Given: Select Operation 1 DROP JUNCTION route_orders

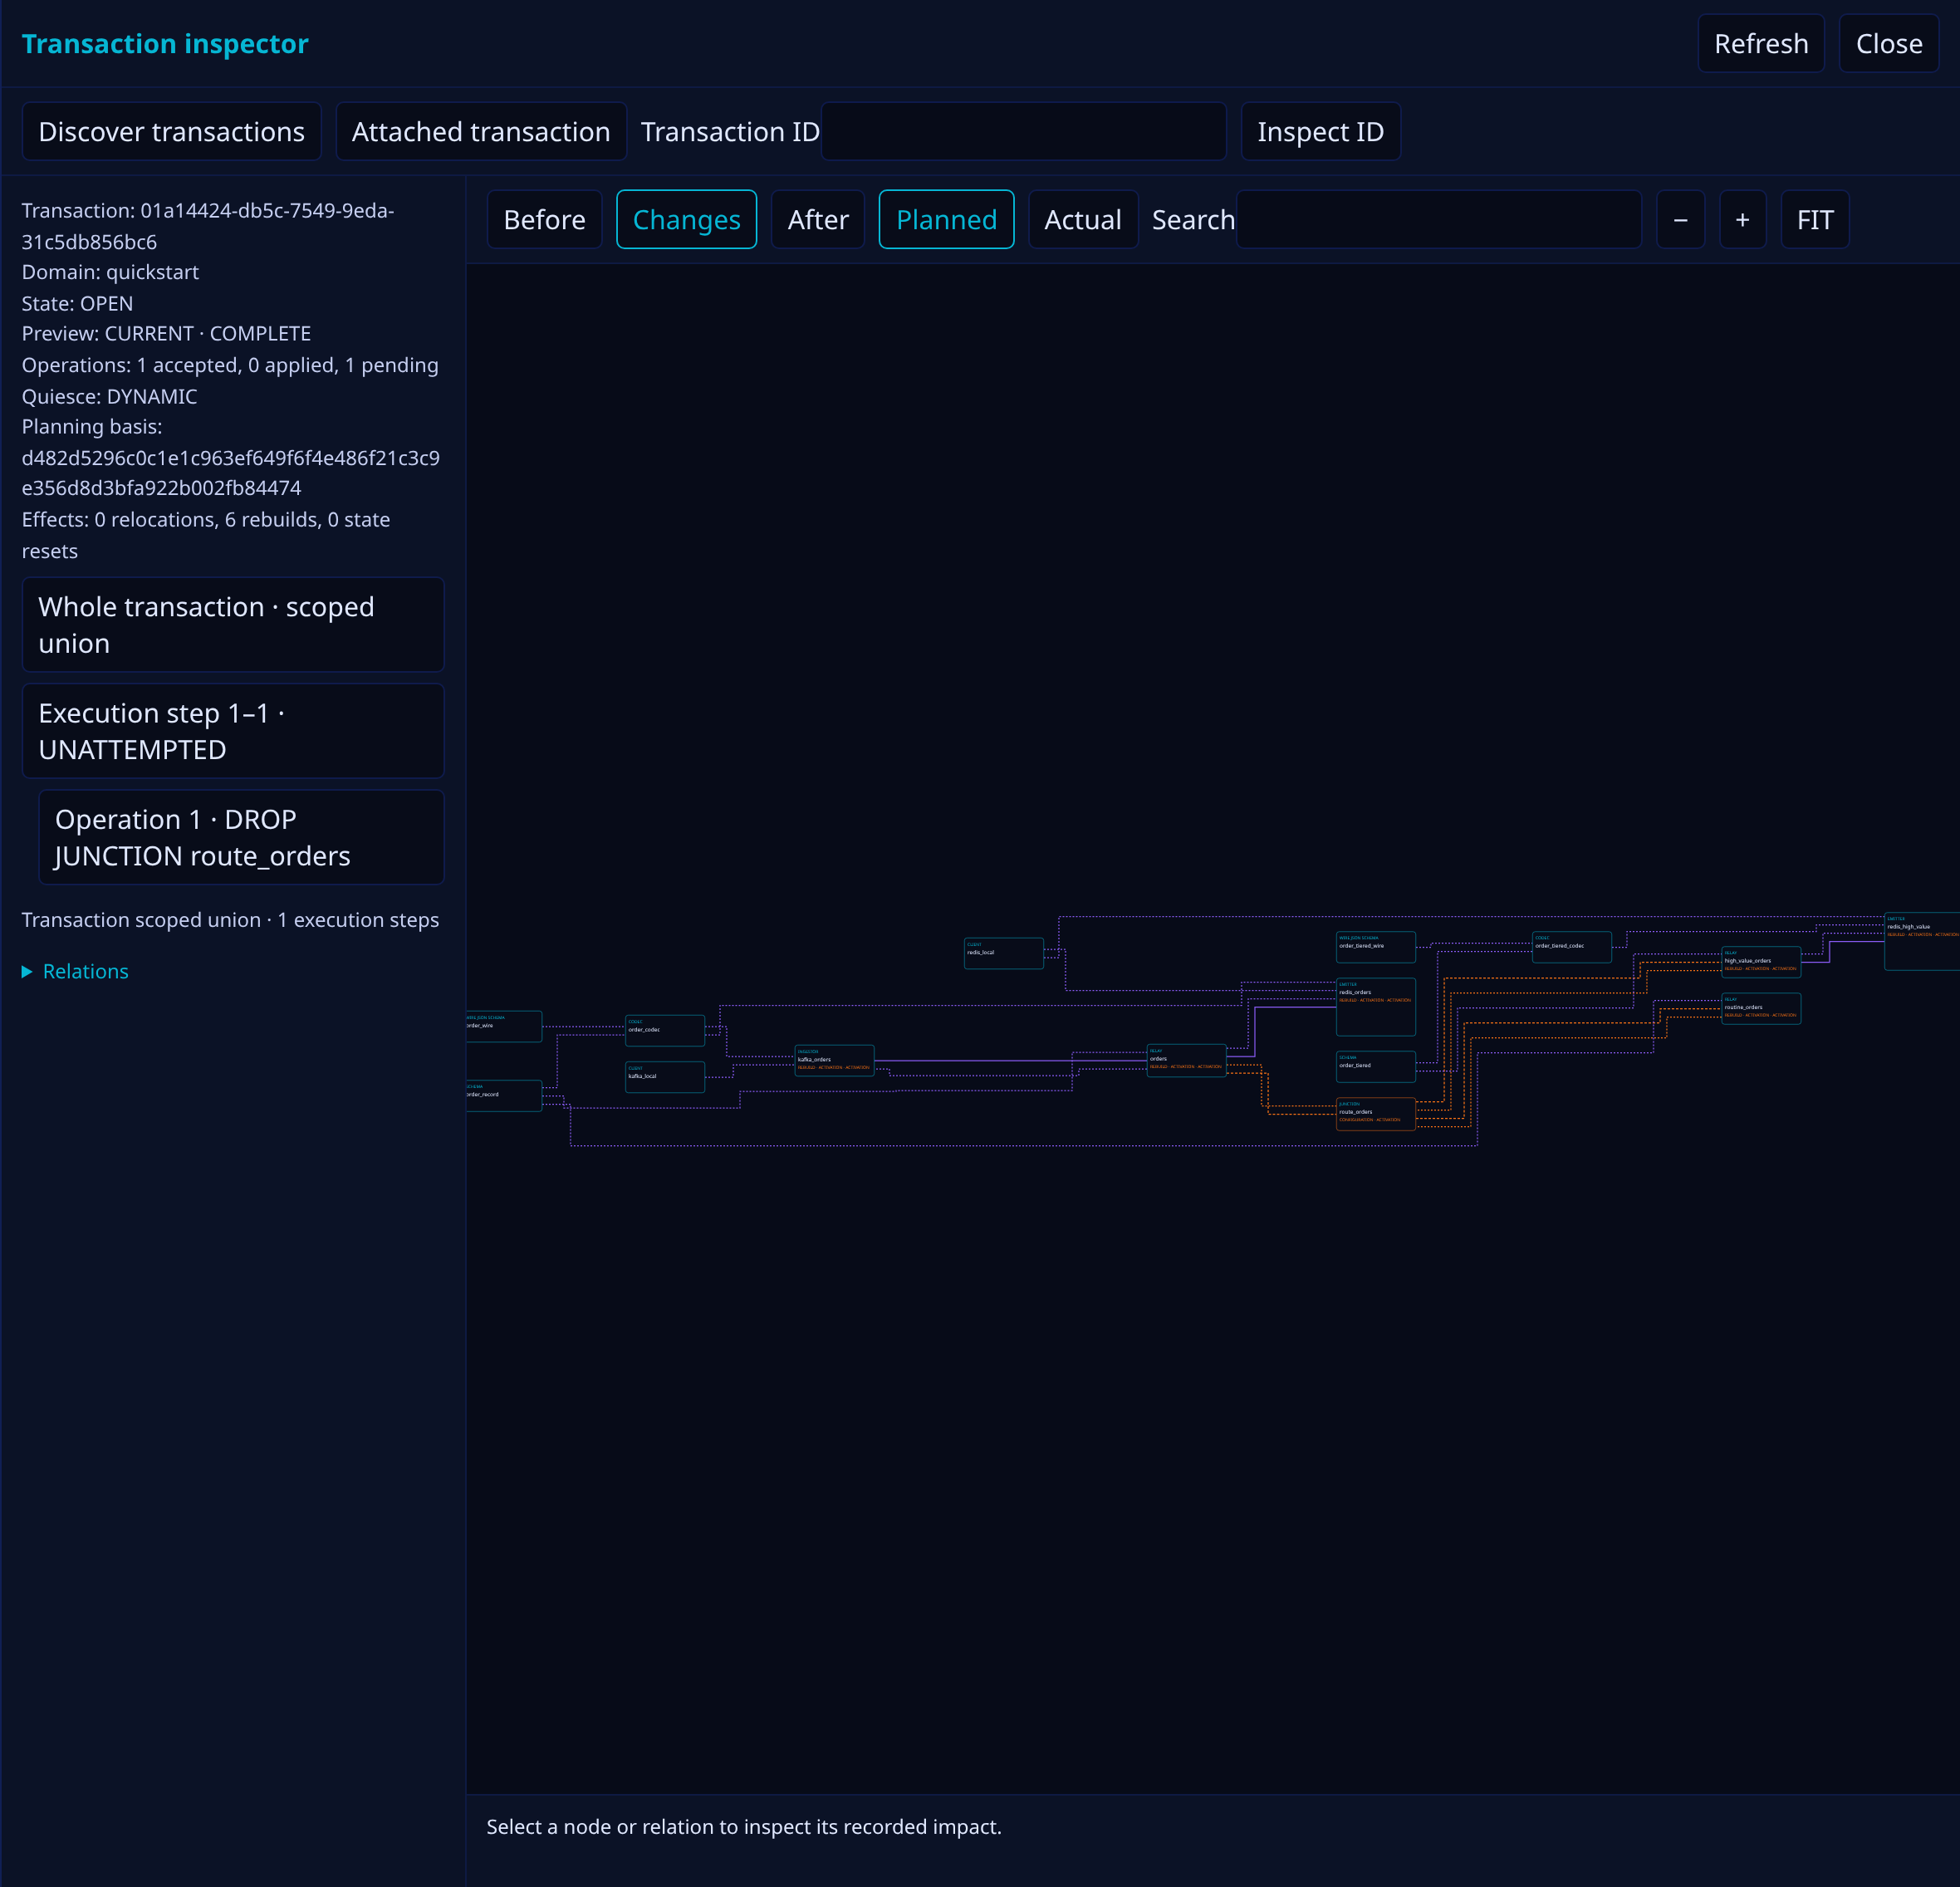Looking at the screenshot, I should click(240, 837).
